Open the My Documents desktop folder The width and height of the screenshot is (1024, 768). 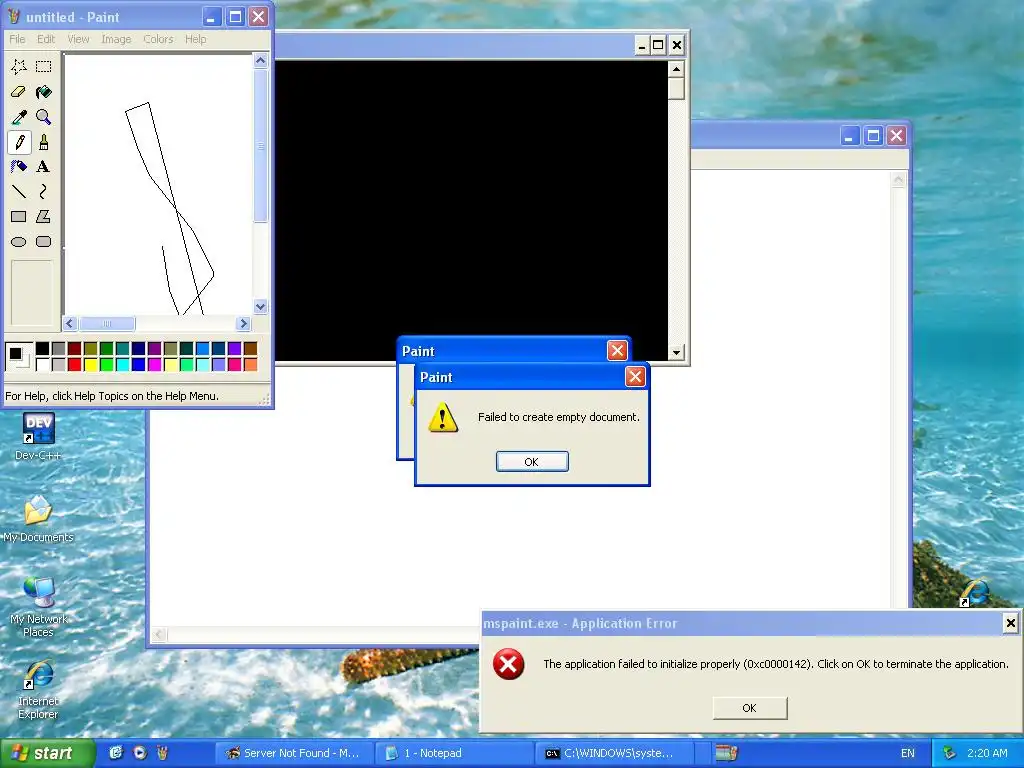38,519
